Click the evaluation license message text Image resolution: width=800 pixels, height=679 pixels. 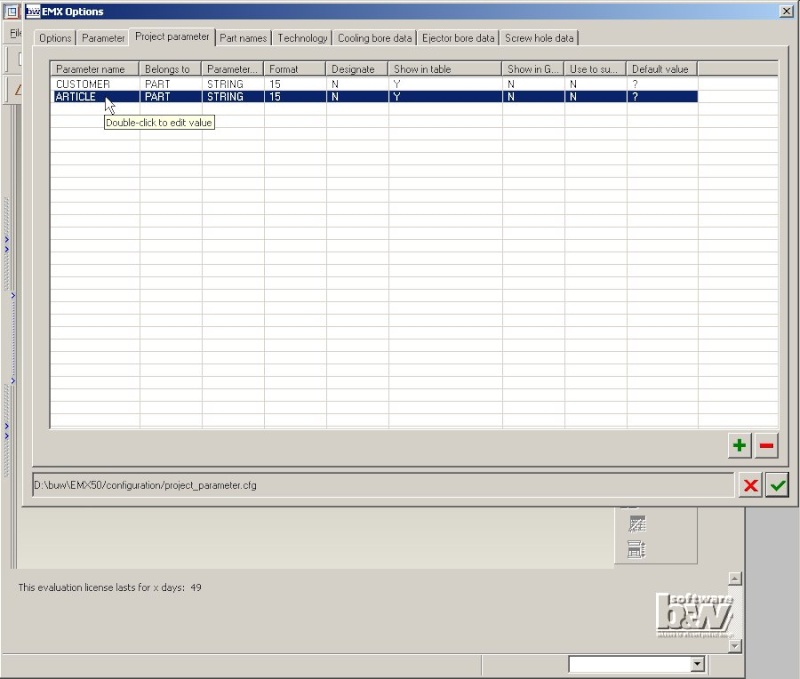coord(110,587)
